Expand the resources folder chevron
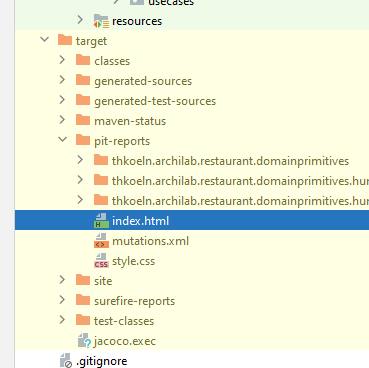Image resolution: width=369 pixels, height=368 pixels. [80, 20]
